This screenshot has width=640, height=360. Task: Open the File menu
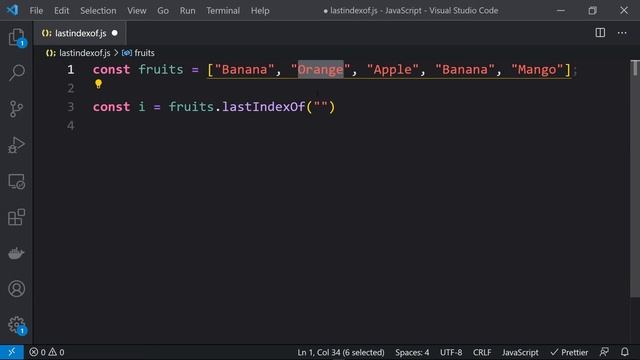pos(36,11)
